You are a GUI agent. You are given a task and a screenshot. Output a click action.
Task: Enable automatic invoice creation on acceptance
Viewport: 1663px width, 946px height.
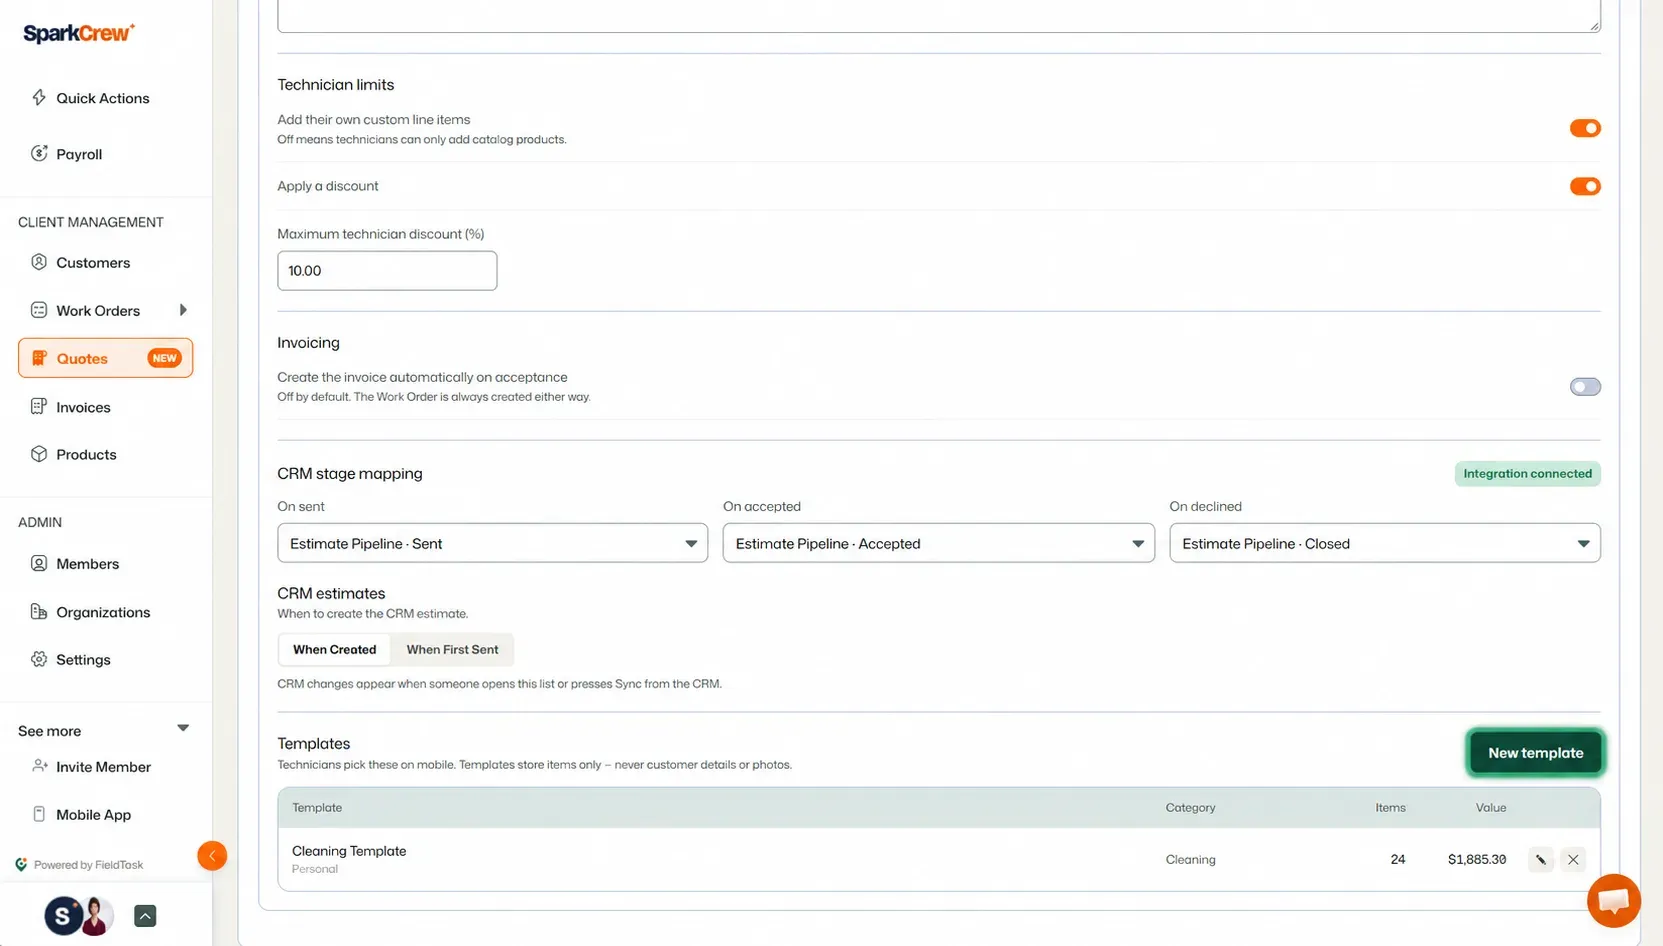click(x=1585, y=387)
